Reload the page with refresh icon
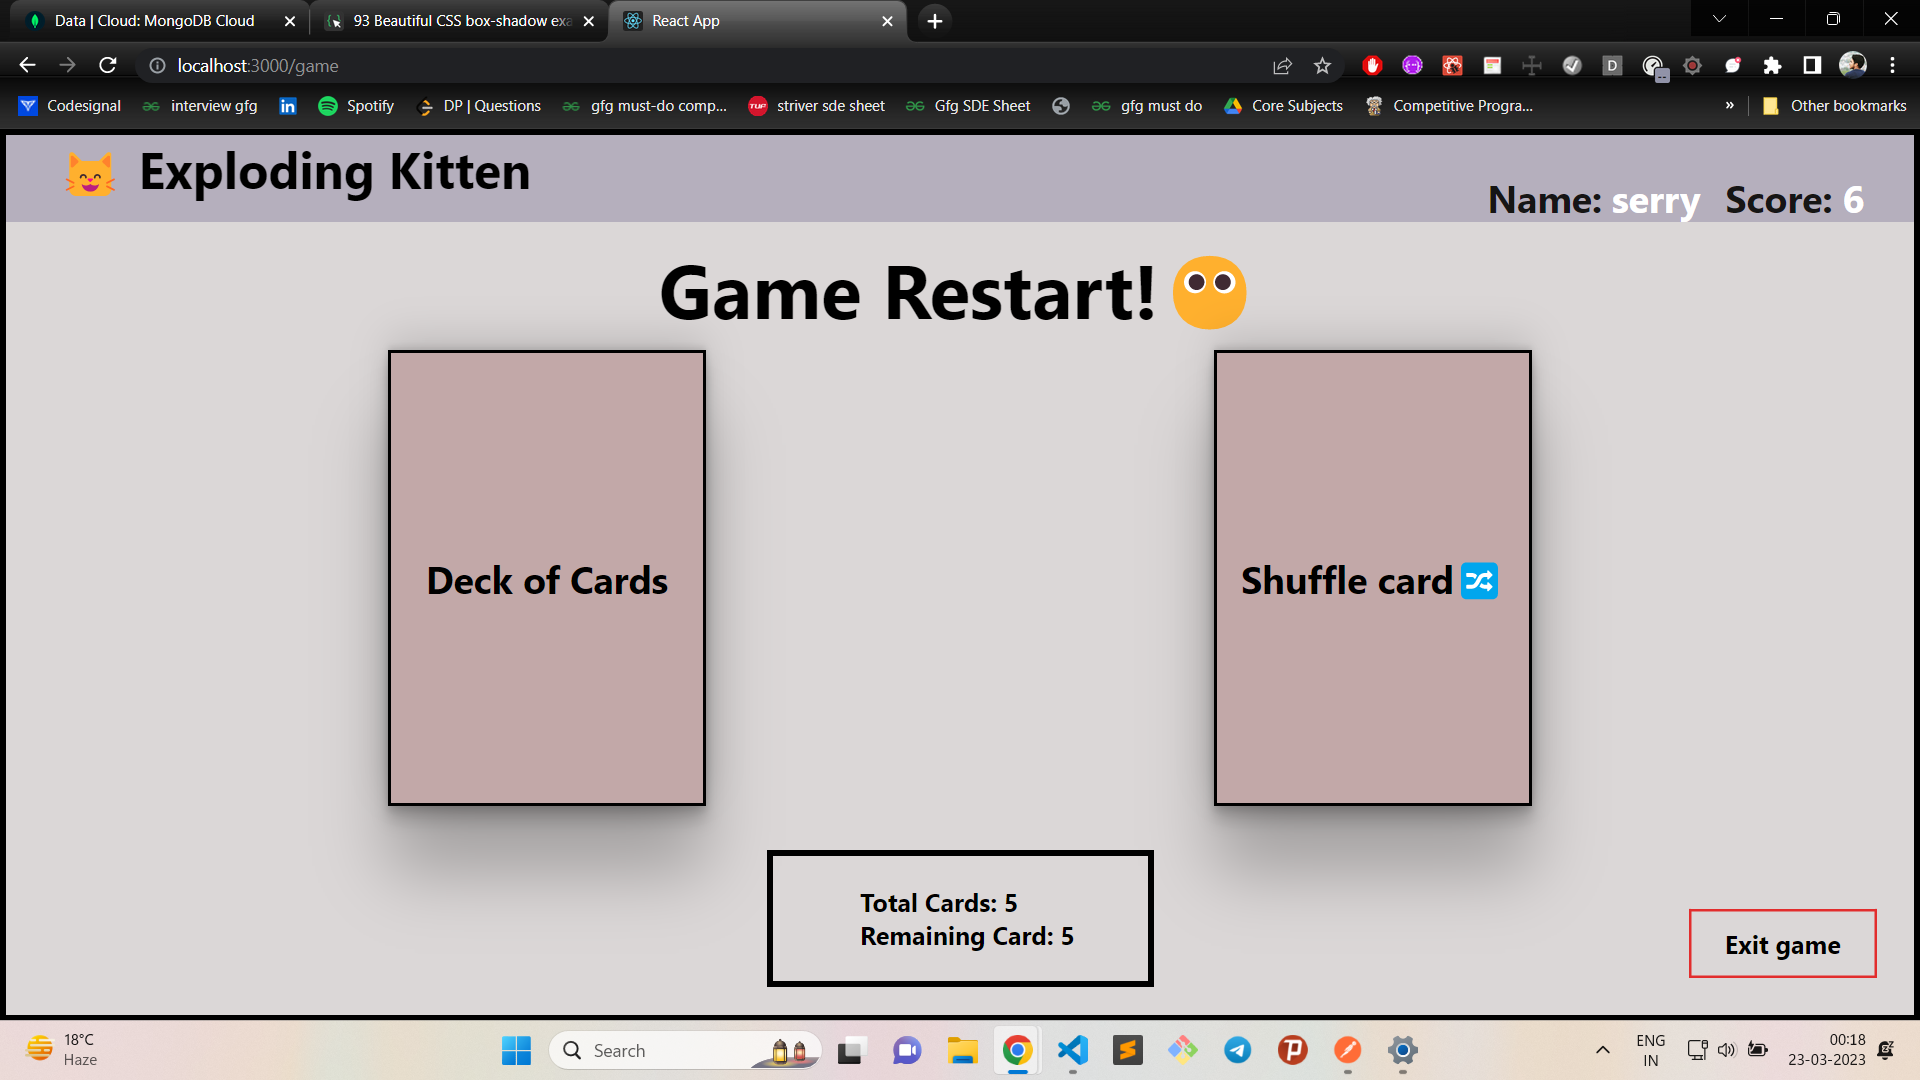The image size is (1920, 1080). tap(108, 65)
